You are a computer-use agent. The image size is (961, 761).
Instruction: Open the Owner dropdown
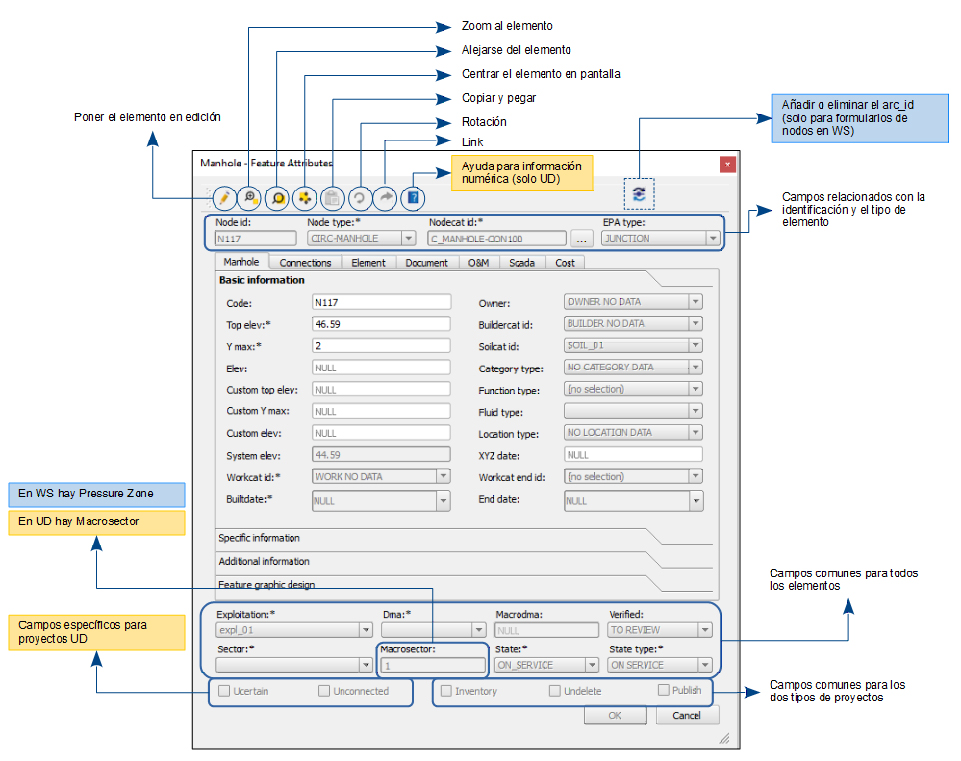click(633, 302)
